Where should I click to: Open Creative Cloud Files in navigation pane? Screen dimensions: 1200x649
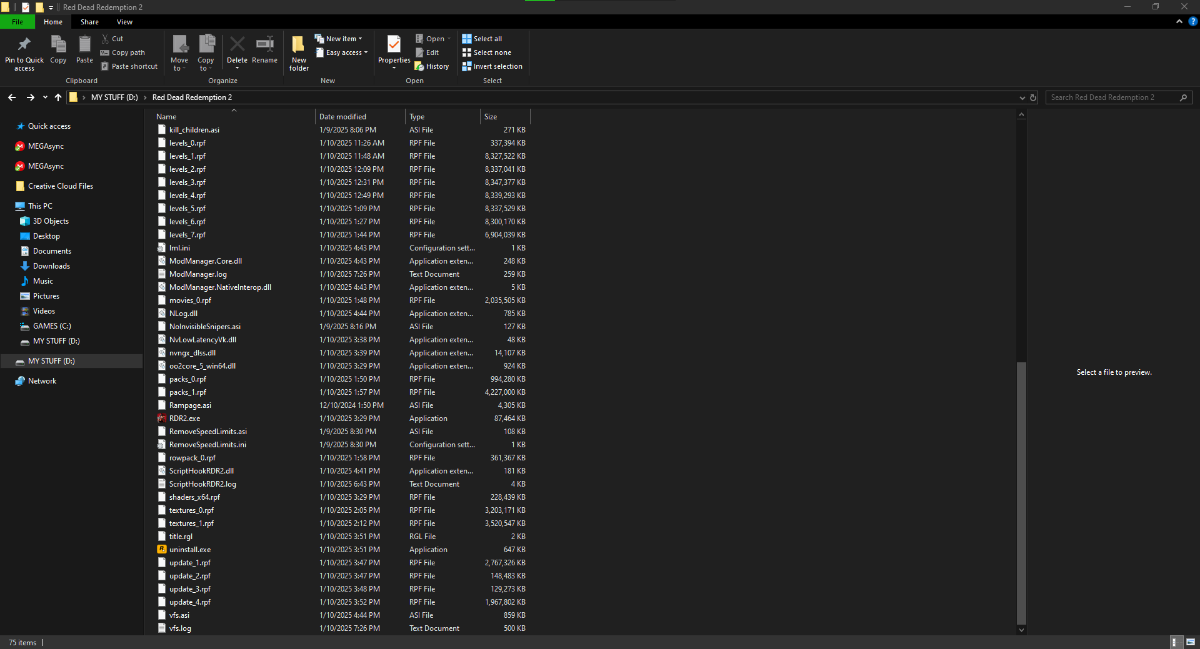pos(60,186)
